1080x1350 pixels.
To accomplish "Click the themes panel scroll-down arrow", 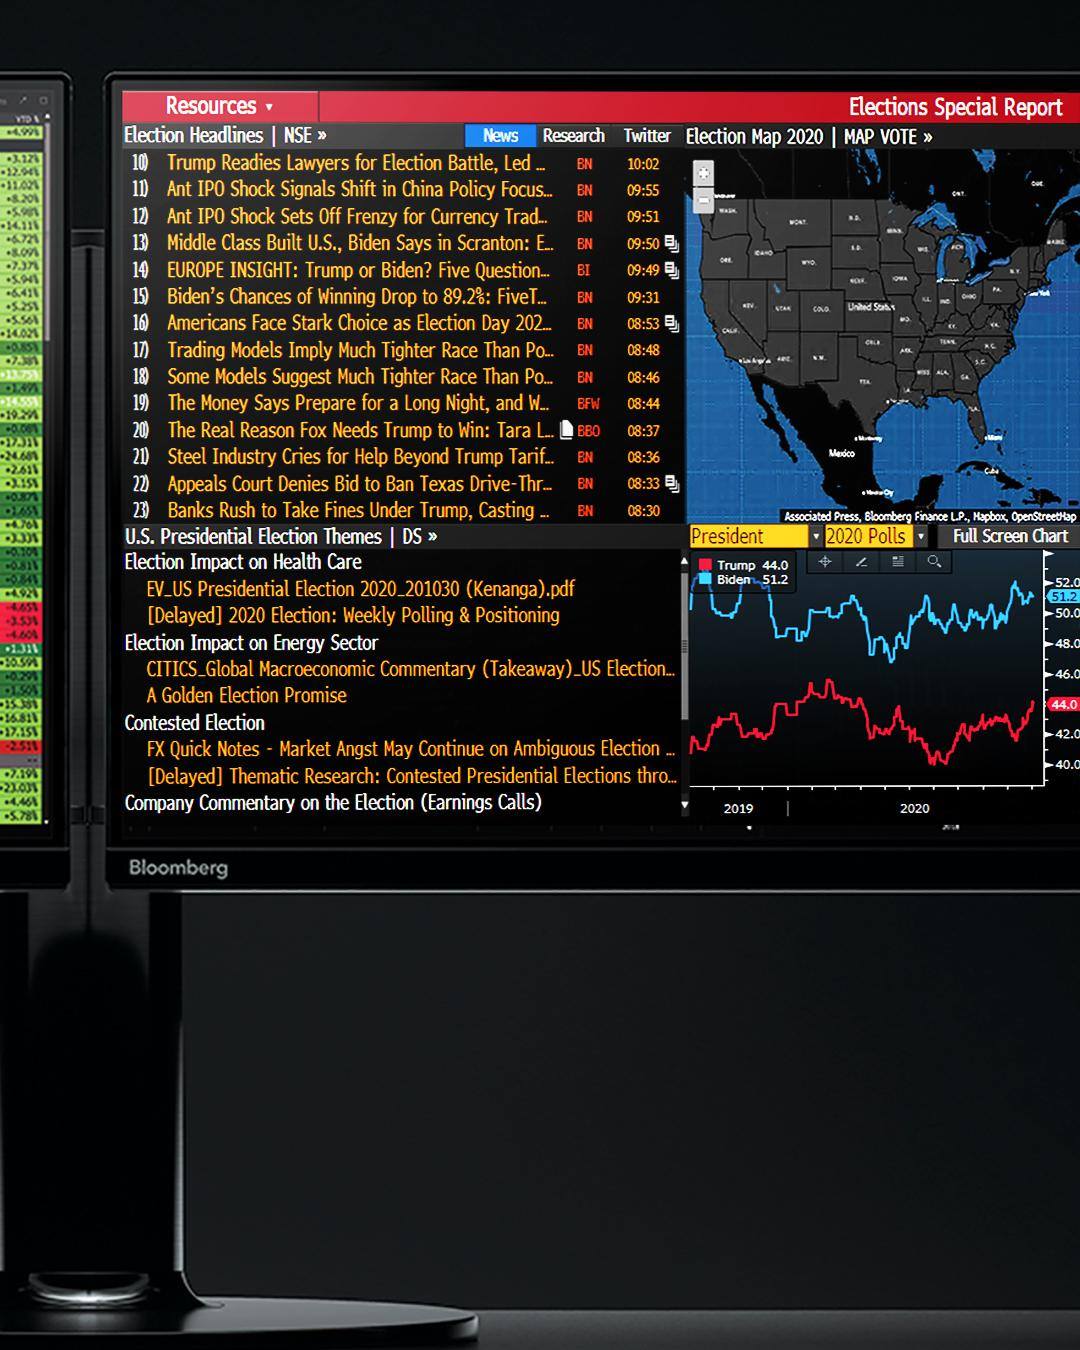I will click(x=684, y=804).
